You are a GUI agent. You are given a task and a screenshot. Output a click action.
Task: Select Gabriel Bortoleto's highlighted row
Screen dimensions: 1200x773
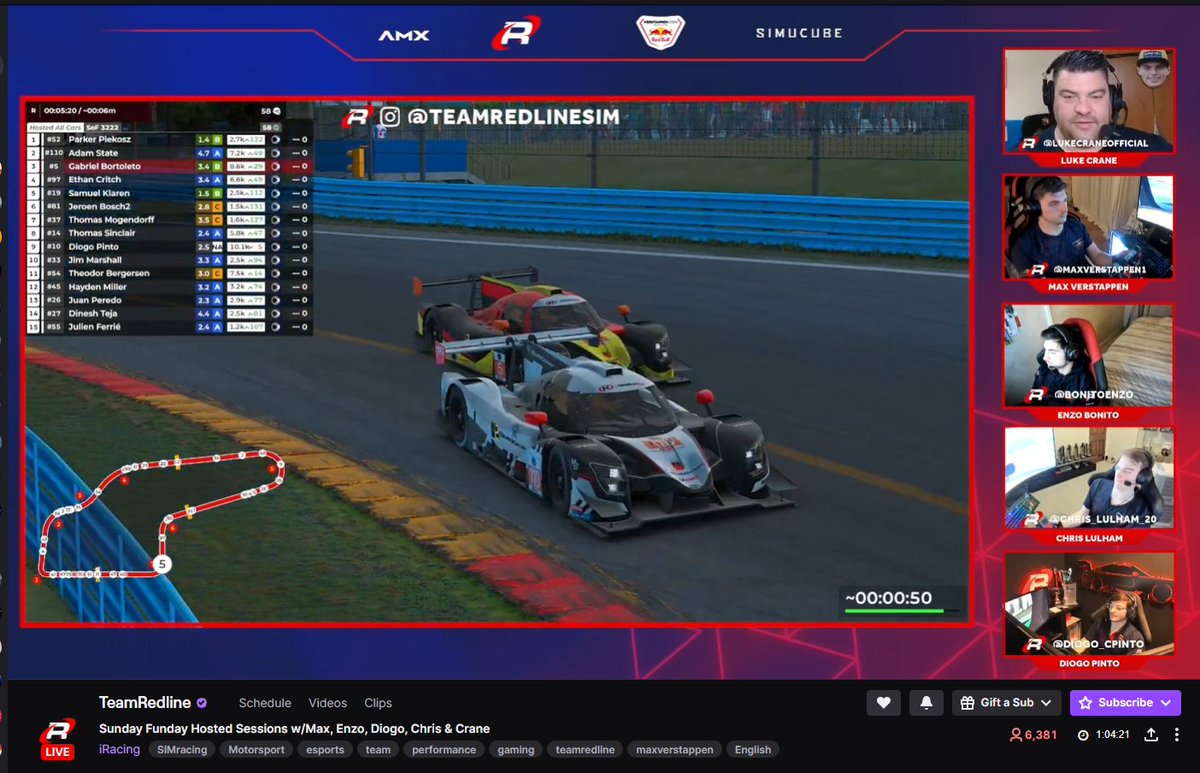click(168, 166)
